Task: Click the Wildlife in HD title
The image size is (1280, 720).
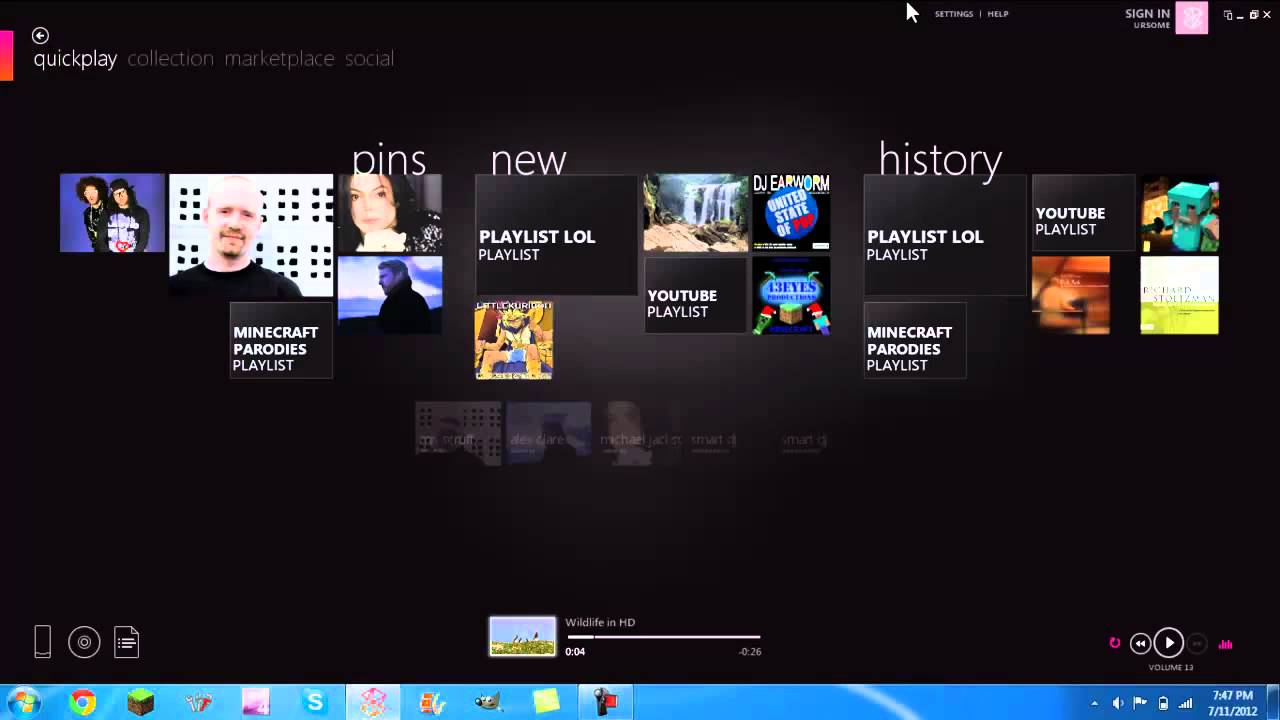Action: pyautogui.click(x=600, y=622)
